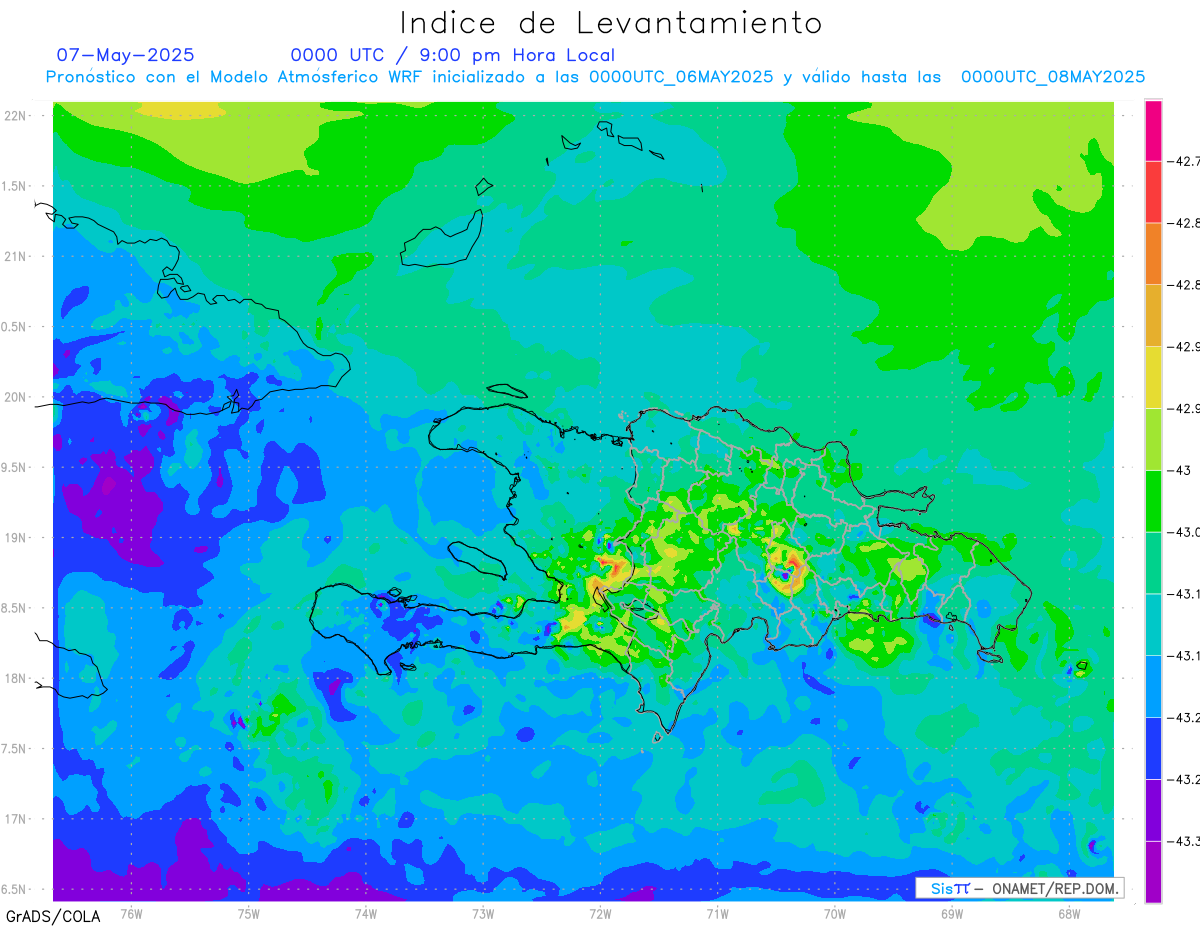Select the bright yellow legend swatch
1200x927 pixels.
point(1153,377)
